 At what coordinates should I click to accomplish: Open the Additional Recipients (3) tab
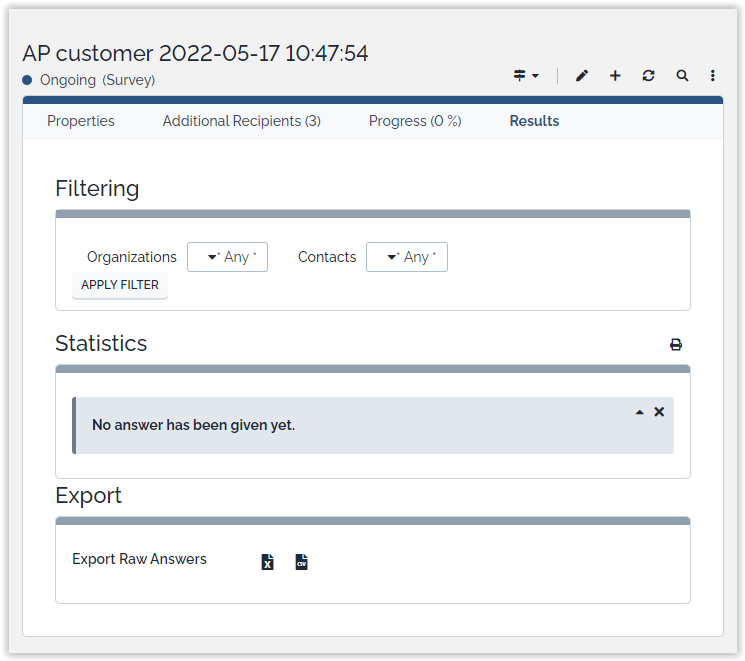click(242, 121)
